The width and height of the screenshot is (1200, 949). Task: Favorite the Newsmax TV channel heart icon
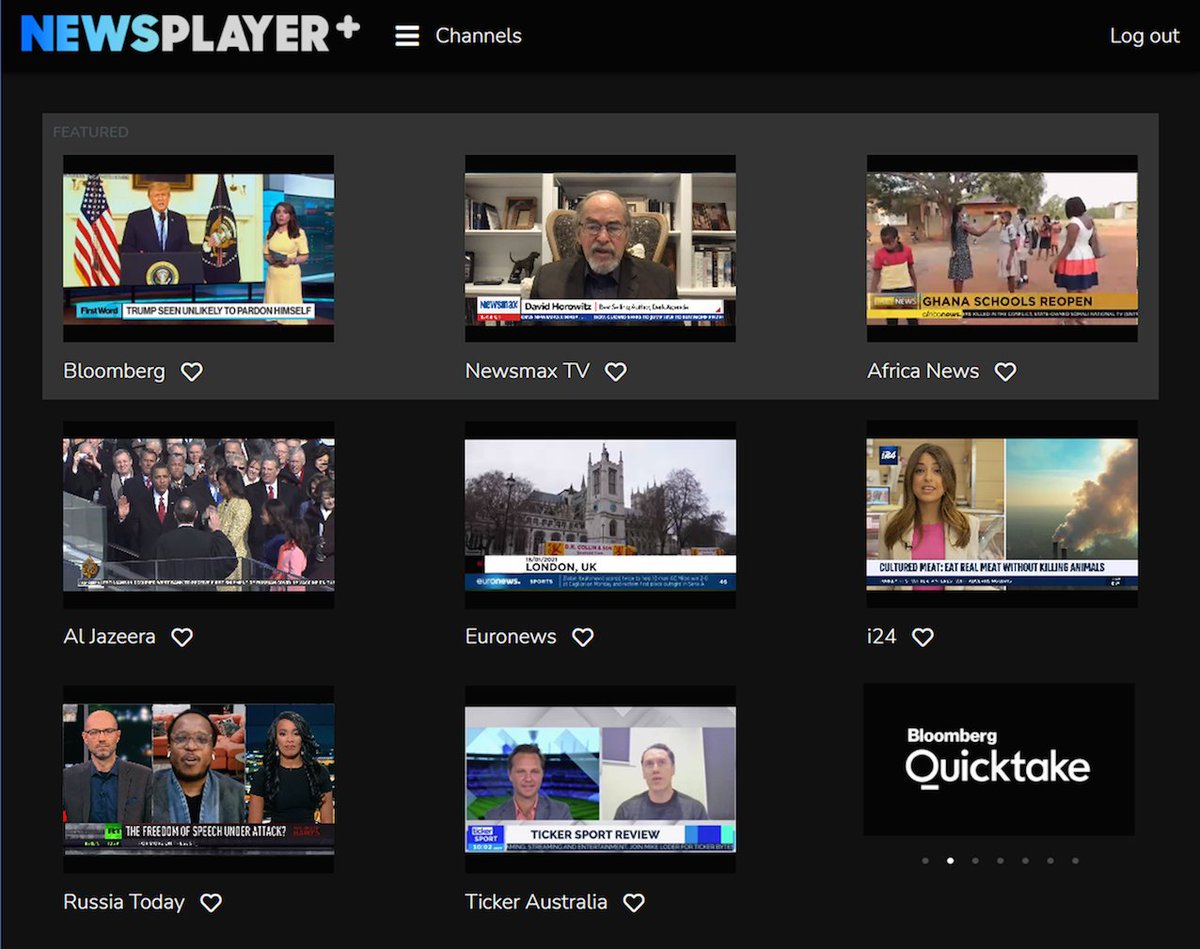click(x=615, y=371)
